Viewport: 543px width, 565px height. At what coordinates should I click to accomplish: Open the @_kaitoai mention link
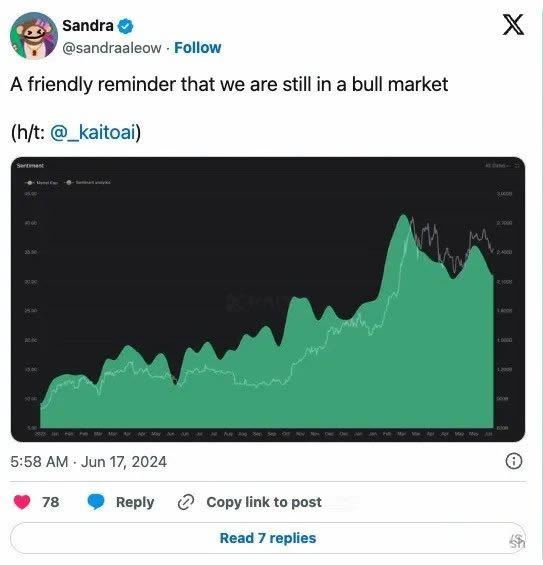point(93,132)
